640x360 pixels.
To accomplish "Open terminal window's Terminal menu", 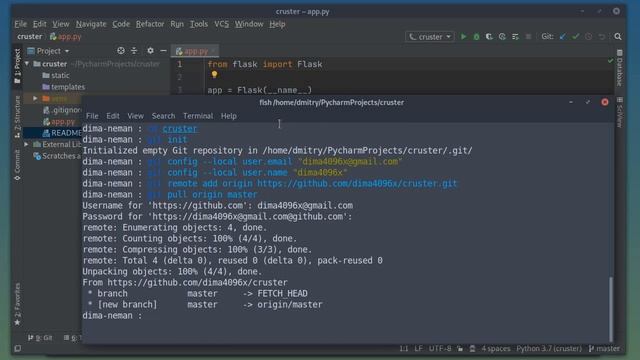I will pyautogui.click(x=198, y=116).
